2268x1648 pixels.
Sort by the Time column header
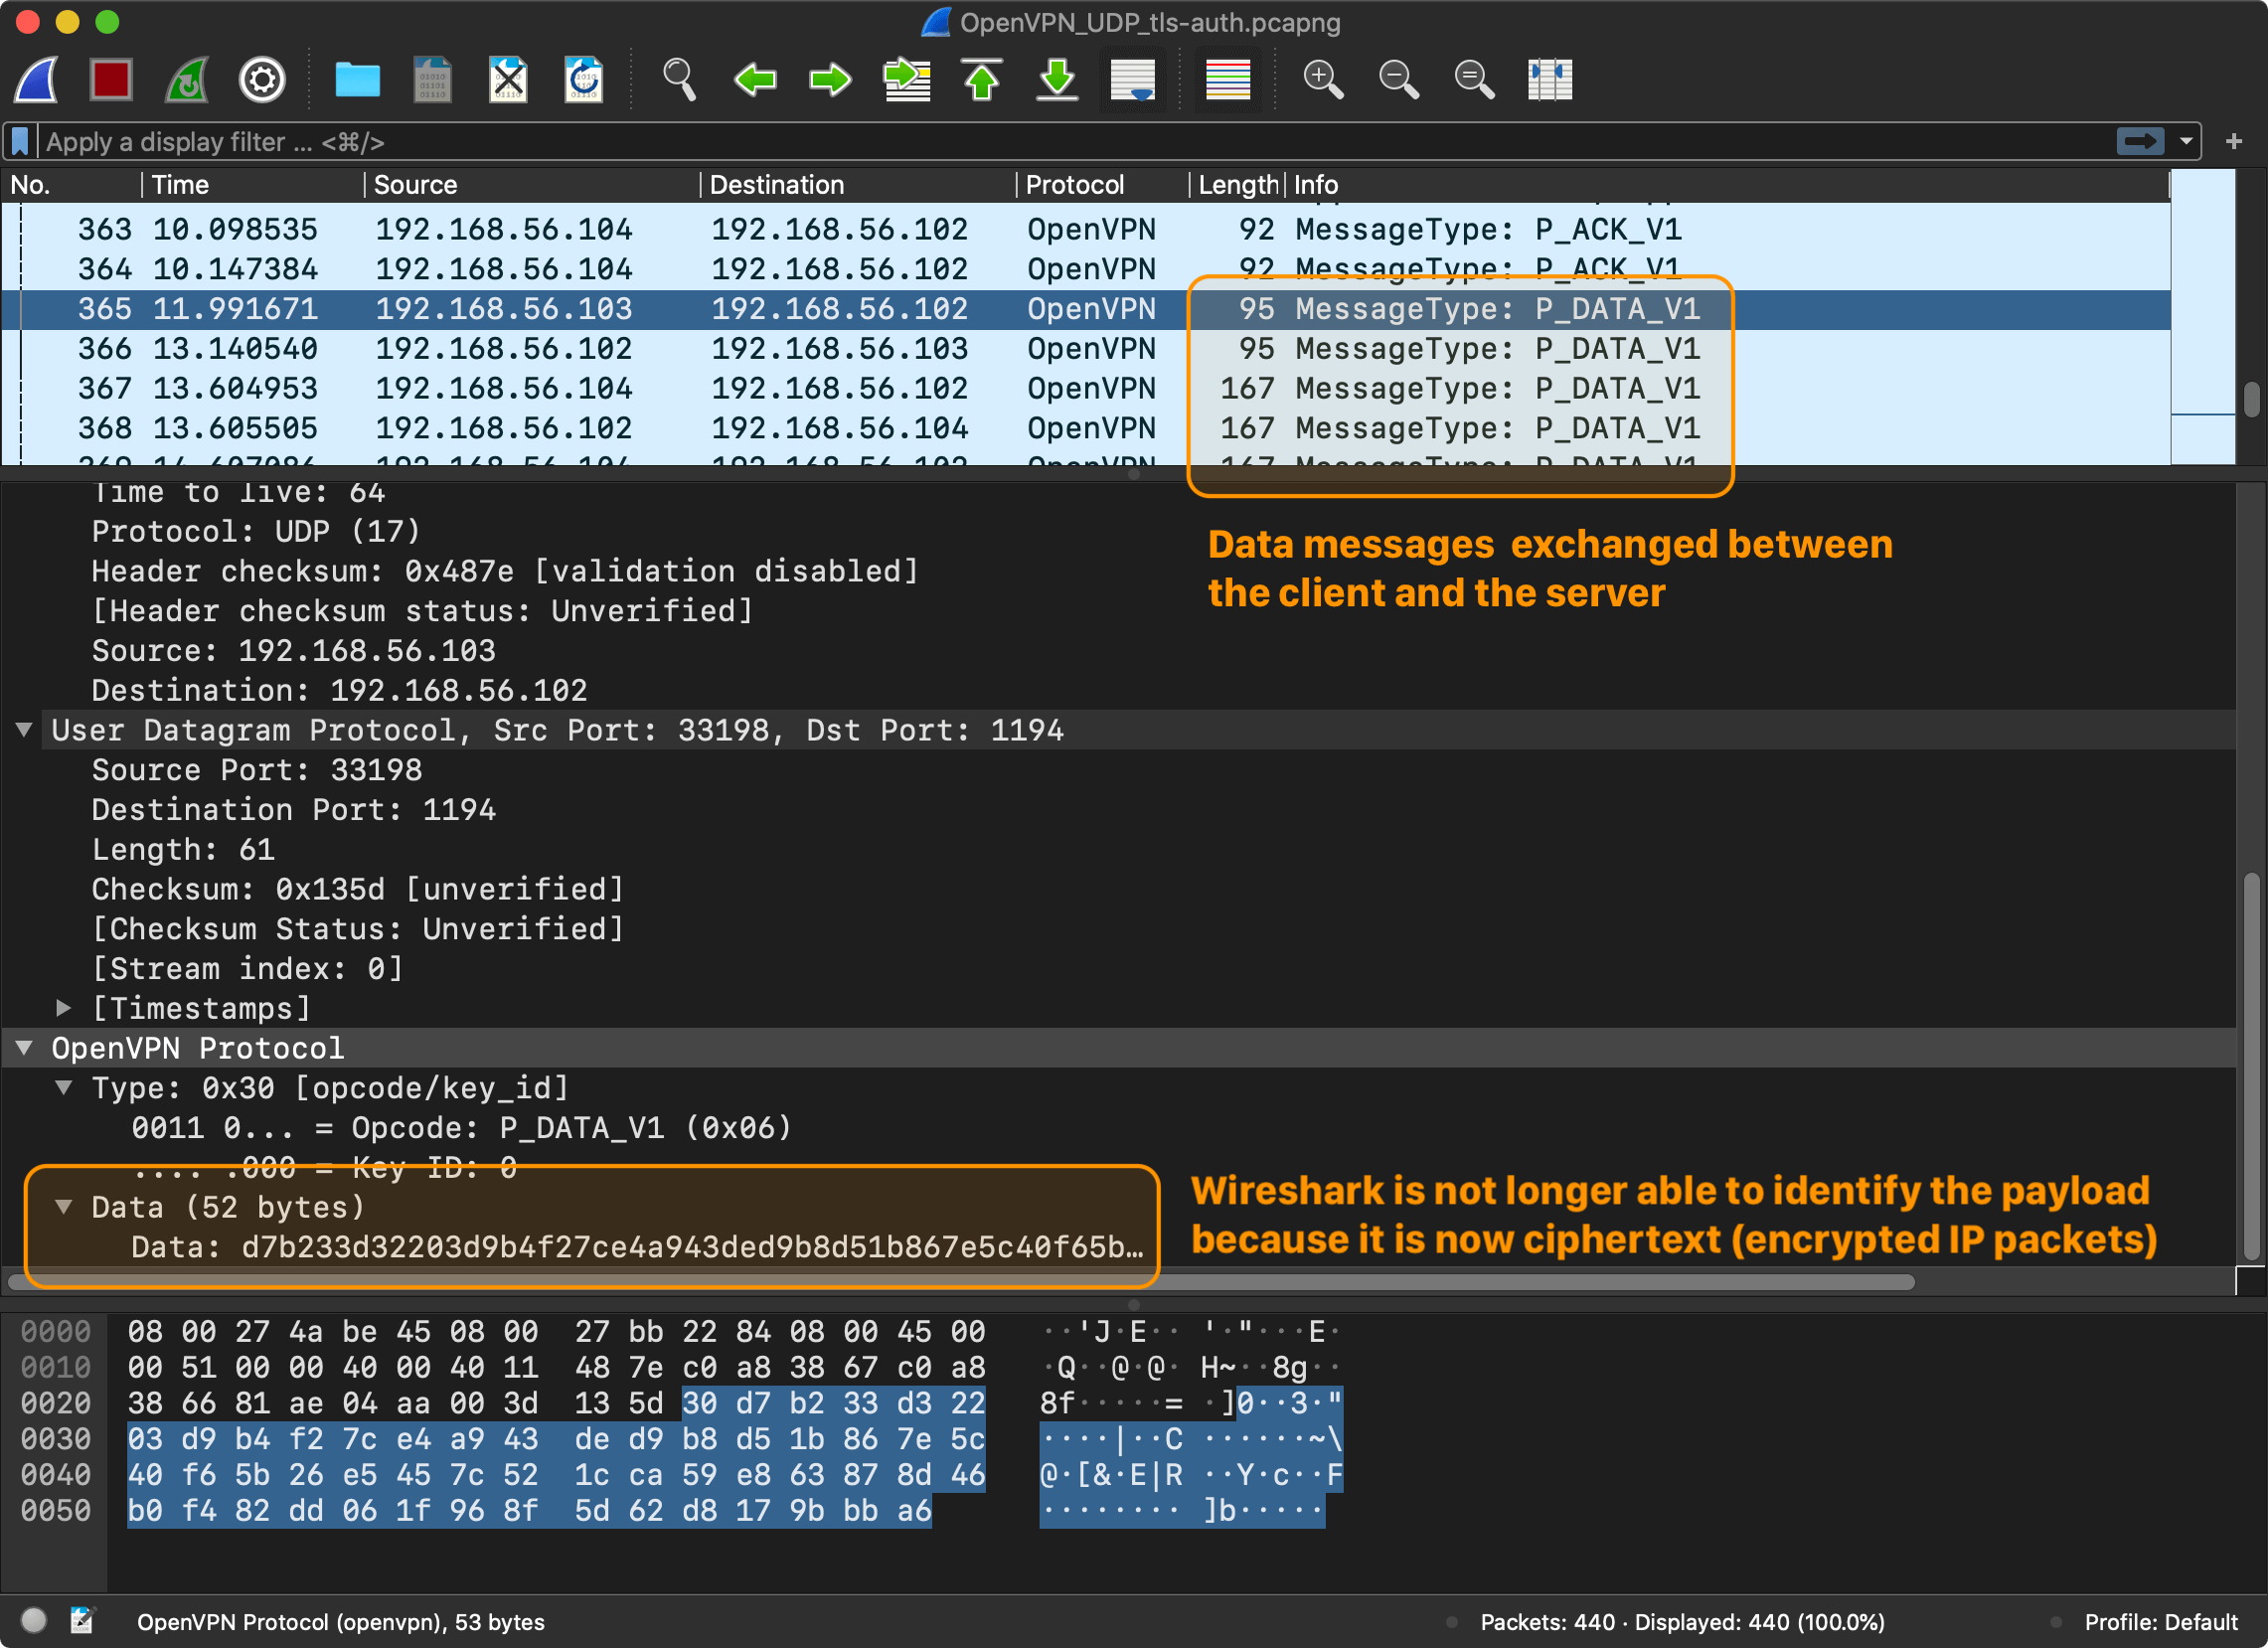pos(253,185)
